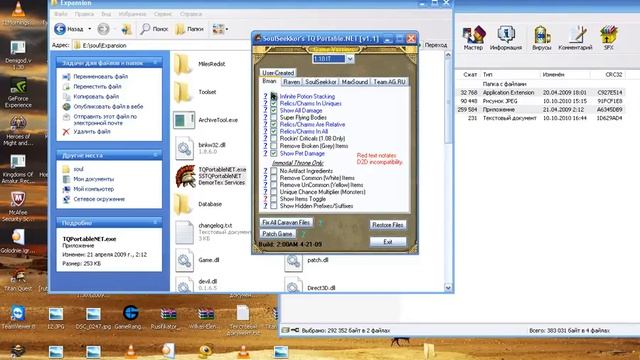Enable No Artifact Ingredients checkbox
640x360 pixels.
pyautogui.click(x=273, y=171)
